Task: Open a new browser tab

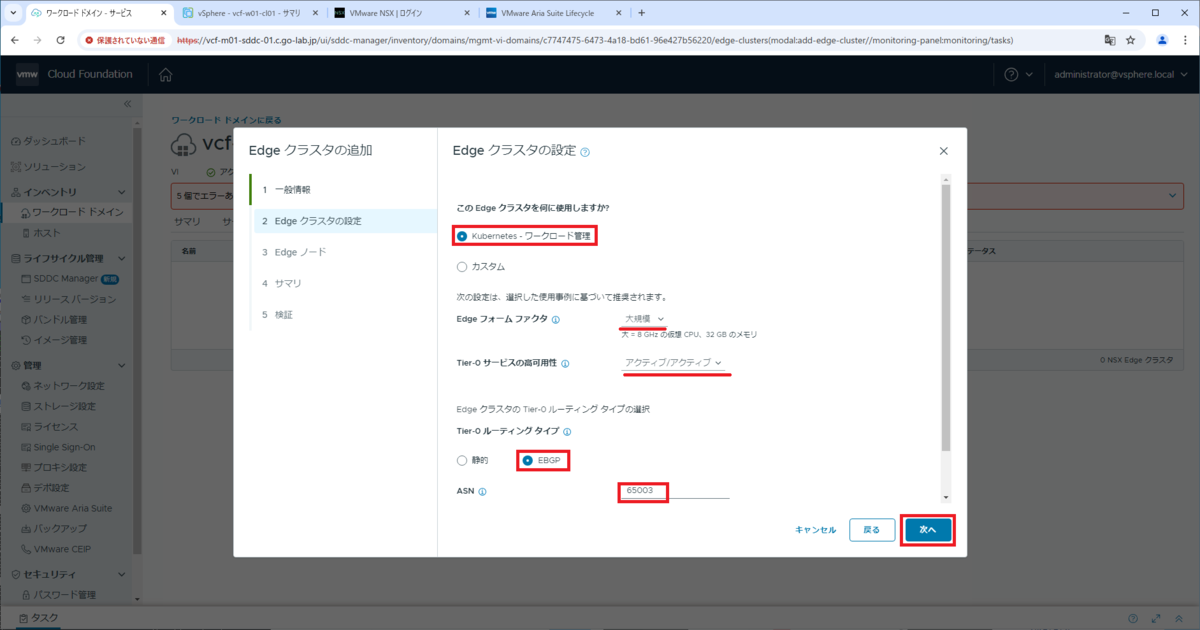Action: click(641, 13)
